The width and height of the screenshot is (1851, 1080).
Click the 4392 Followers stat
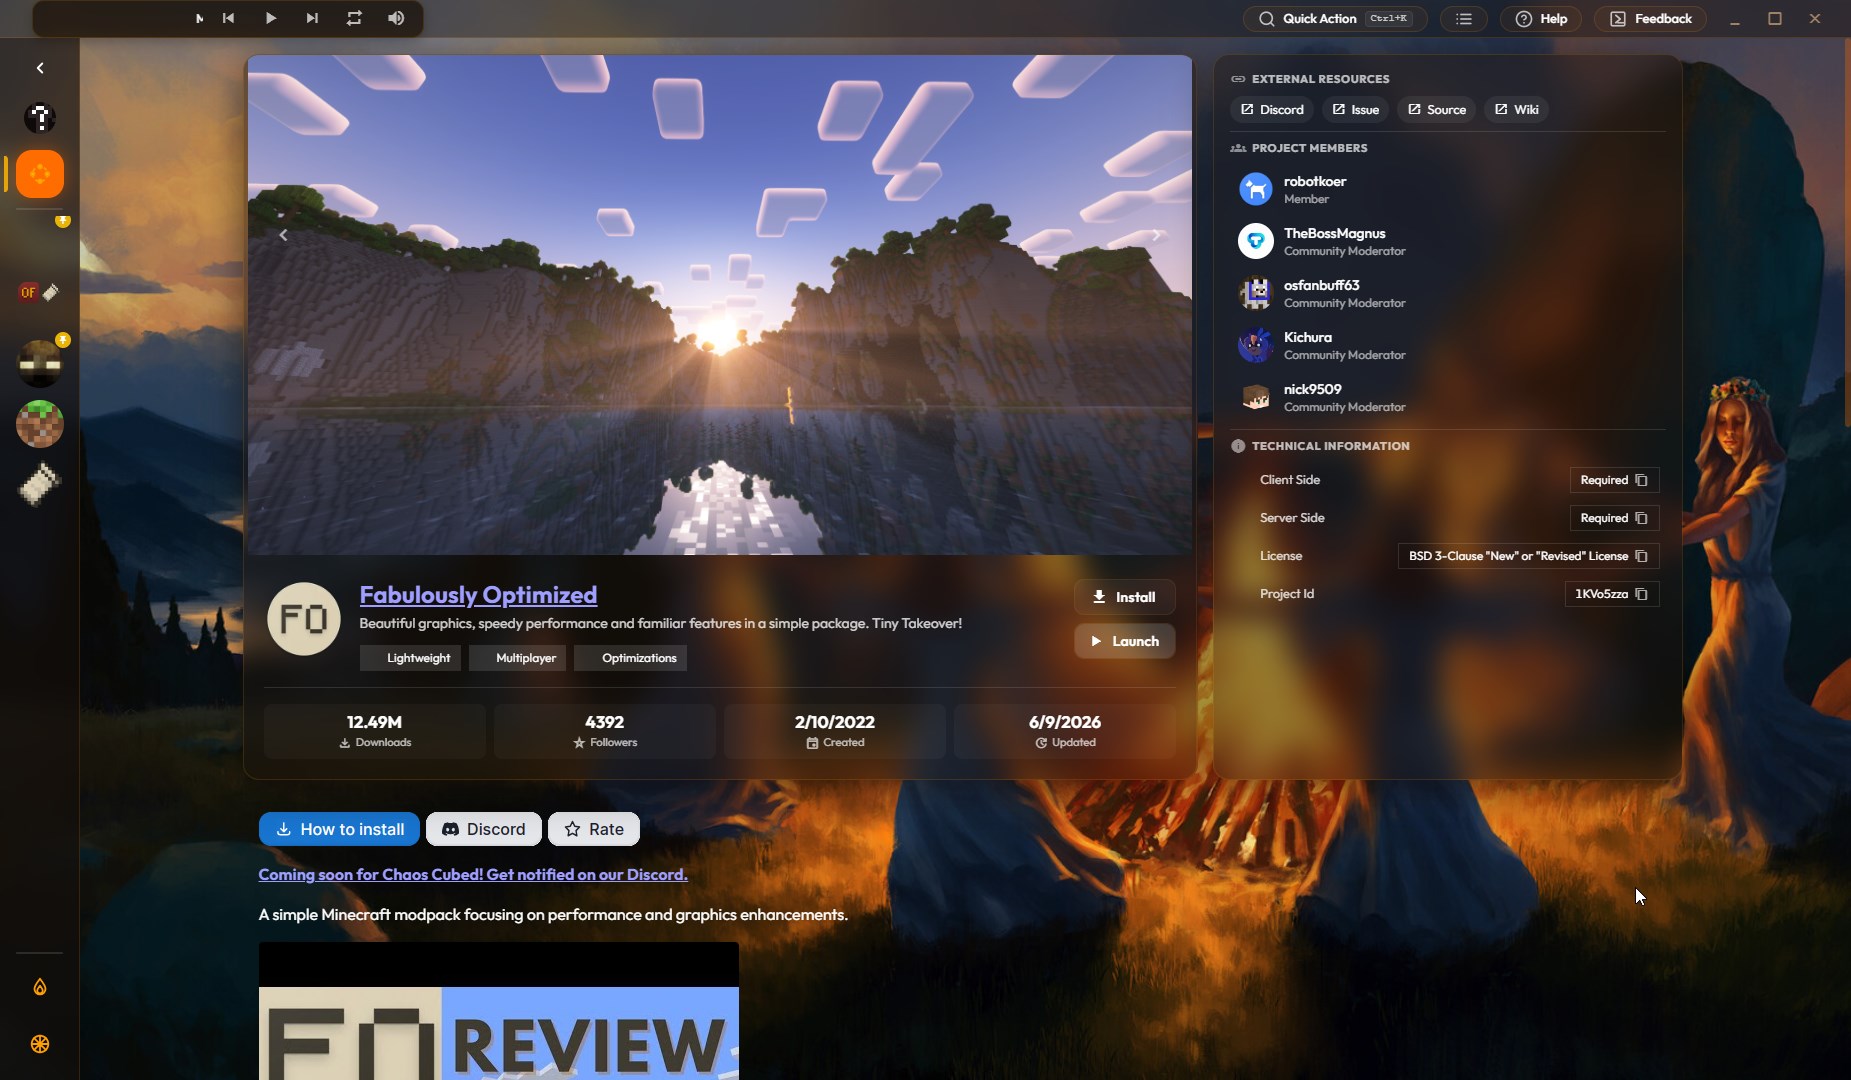605,731
